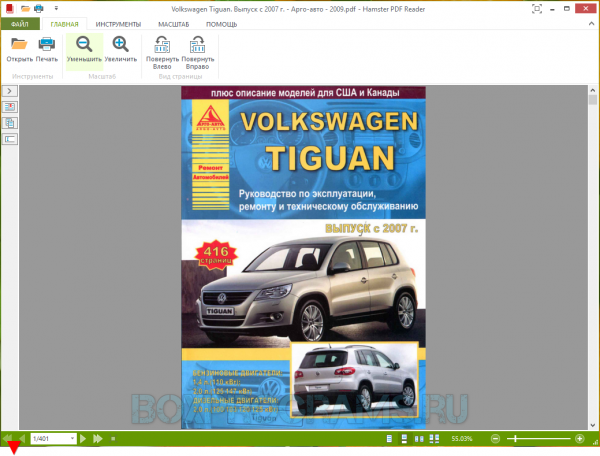Switch to the МАСШТАБ tab
This screenshot has width=600, height=456.
click(174, 24)
